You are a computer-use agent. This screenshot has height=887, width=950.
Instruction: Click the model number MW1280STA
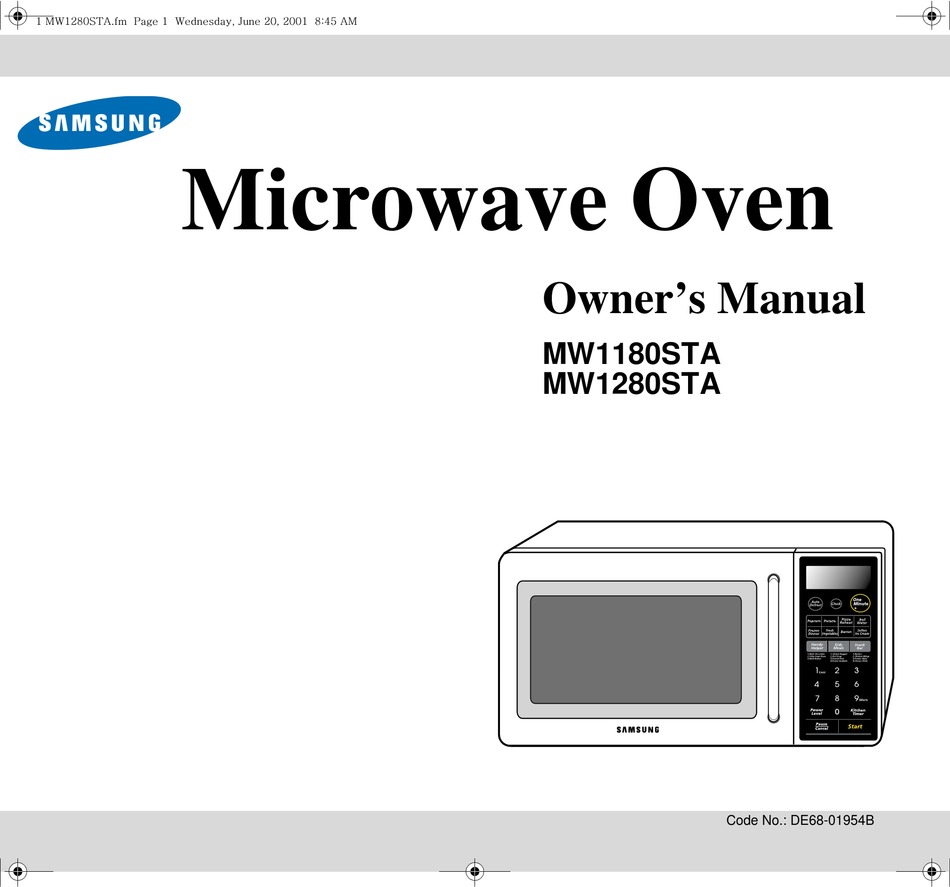coord(631,384)
